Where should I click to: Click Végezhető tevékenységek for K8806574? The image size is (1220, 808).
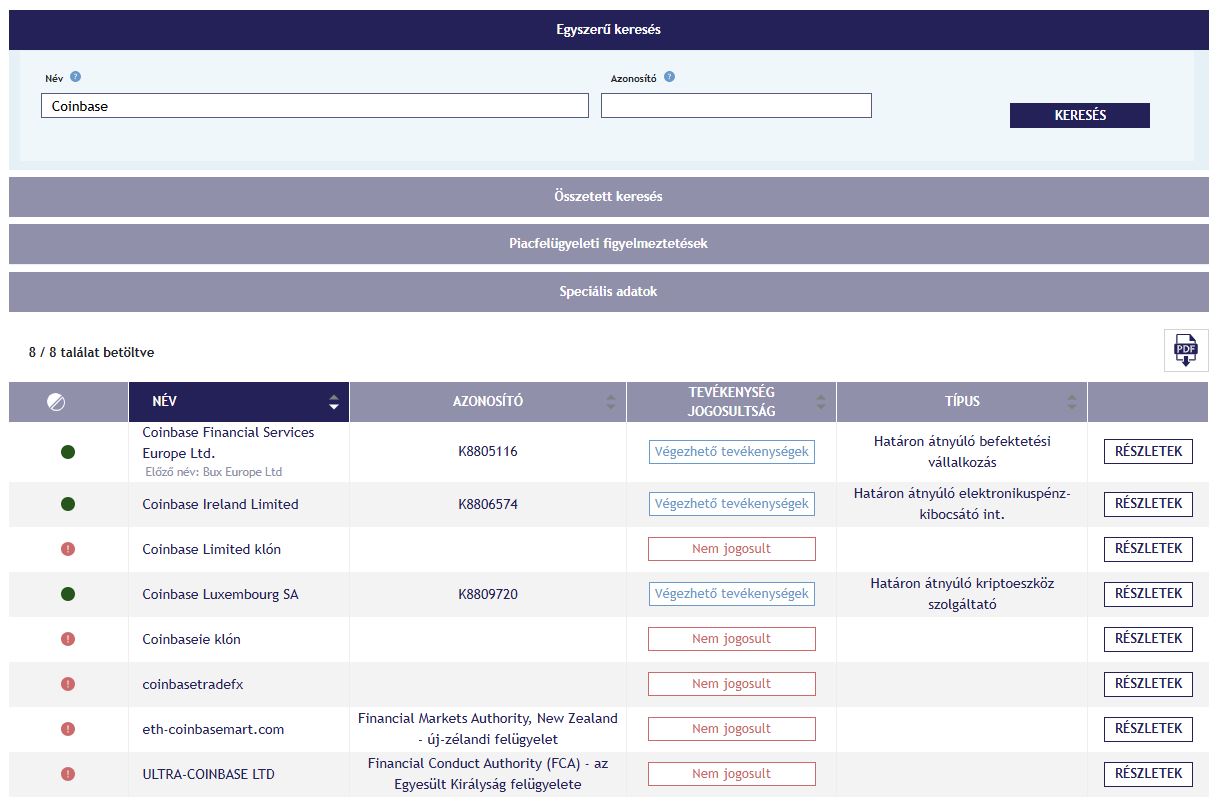coord(732,504)
